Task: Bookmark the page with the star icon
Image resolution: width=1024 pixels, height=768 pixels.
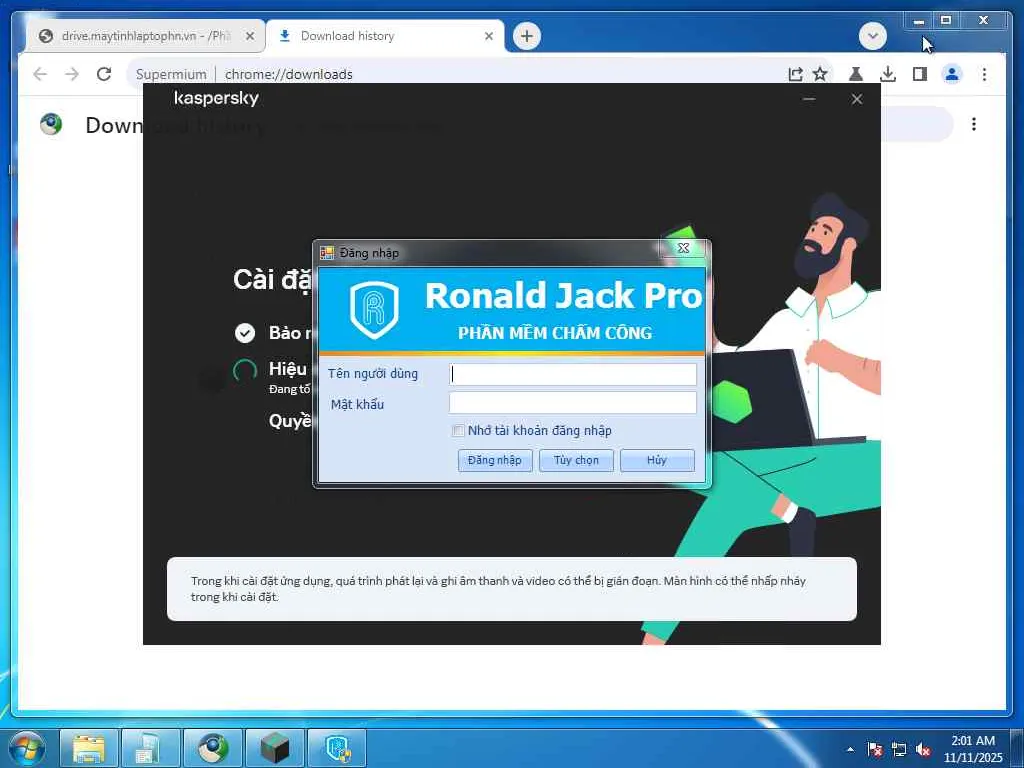Action: coord(820,74)
